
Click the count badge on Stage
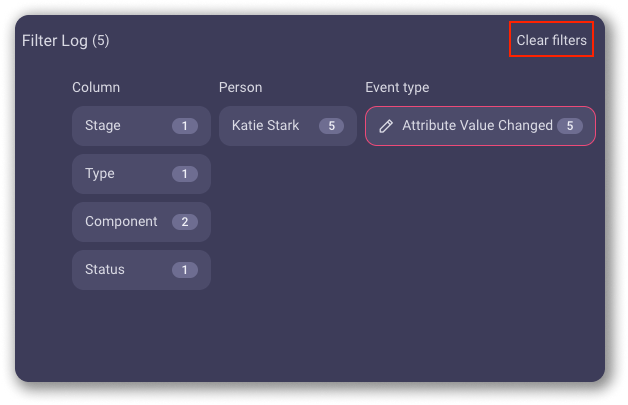tap(185, 126)
